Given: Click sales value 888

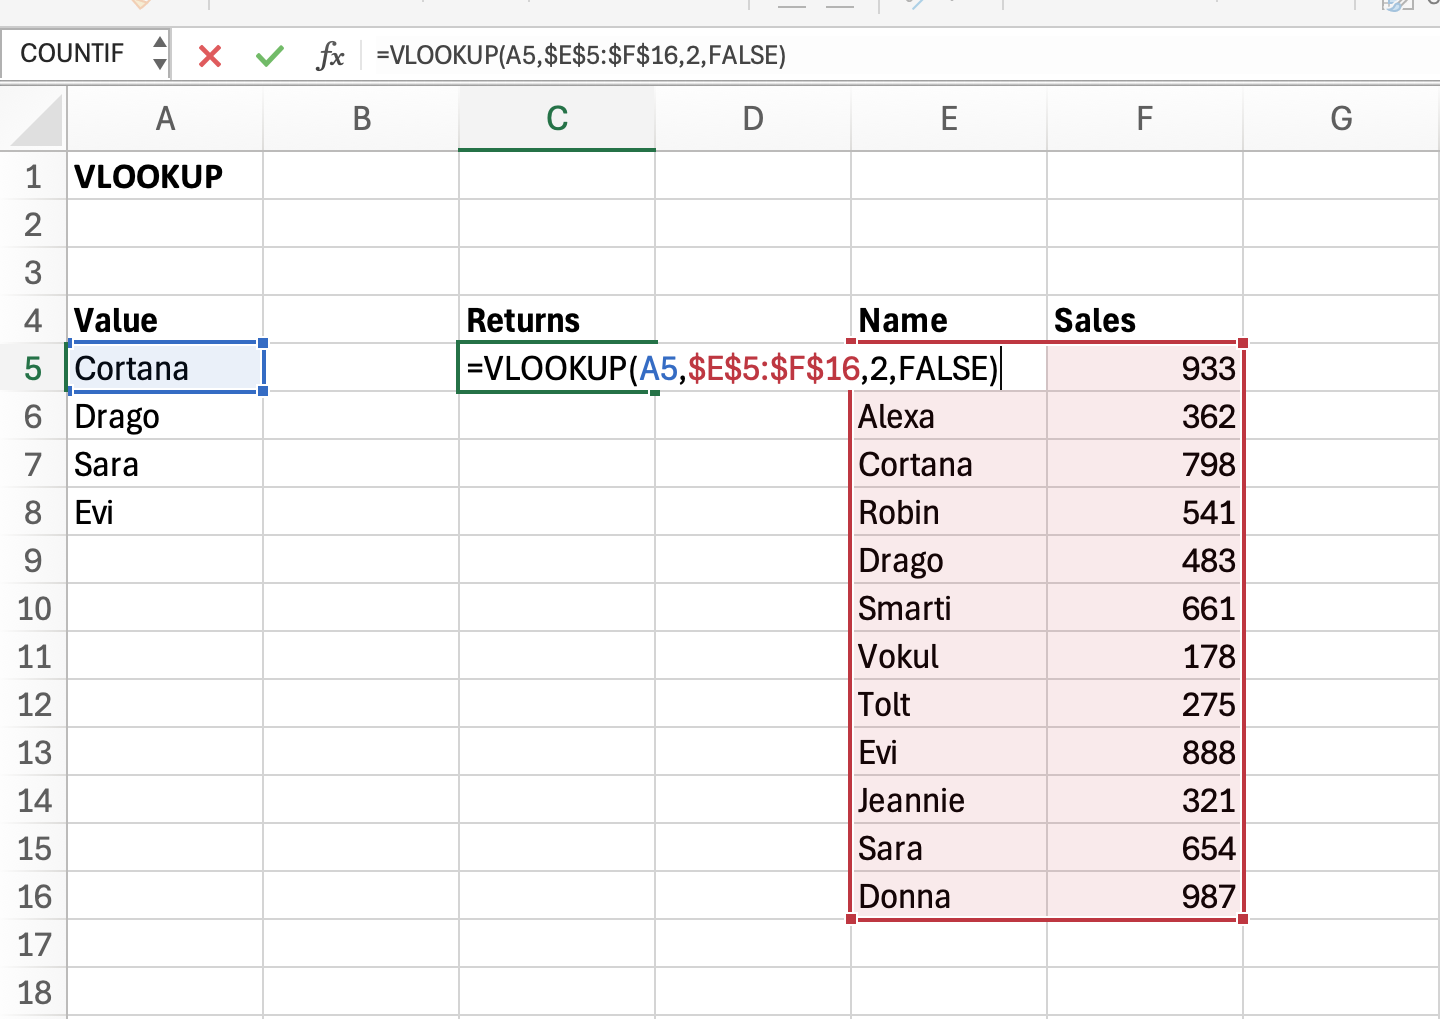Looking at the screenshot, I should click(x=1145, y=752).
